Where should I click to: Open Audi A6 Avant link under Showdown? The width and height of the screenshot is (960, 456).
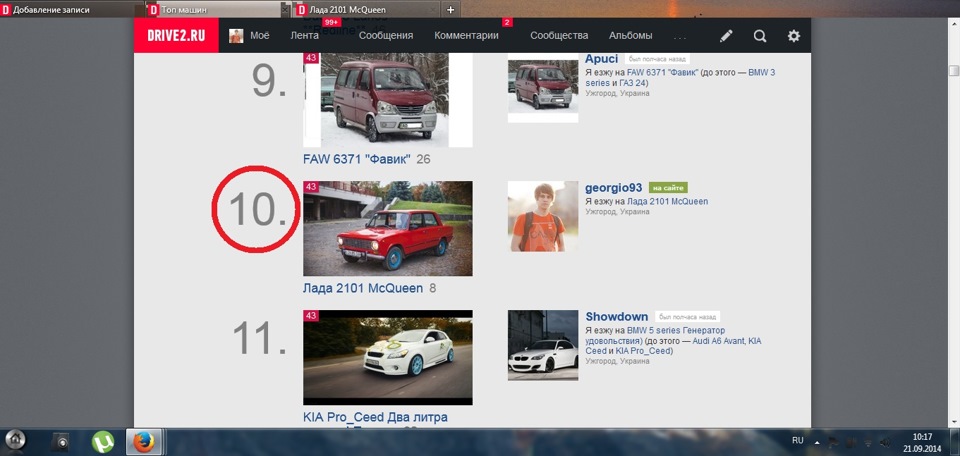[x=719, y=340]
